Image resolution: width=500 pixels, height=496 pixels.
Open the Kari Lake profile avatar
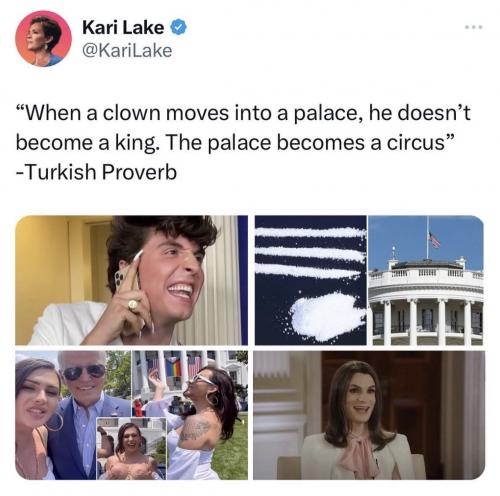[43, 39]
